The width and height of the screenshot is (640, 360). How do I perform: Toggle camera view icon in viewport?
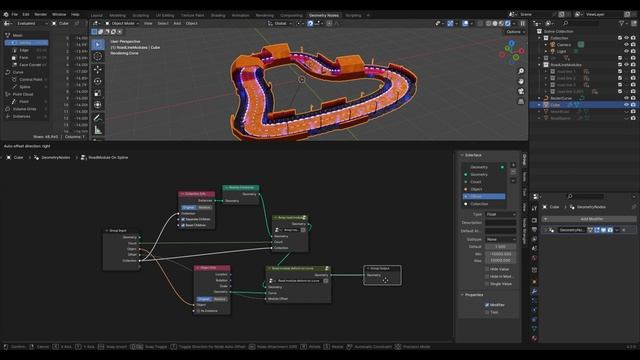point(521,91)
